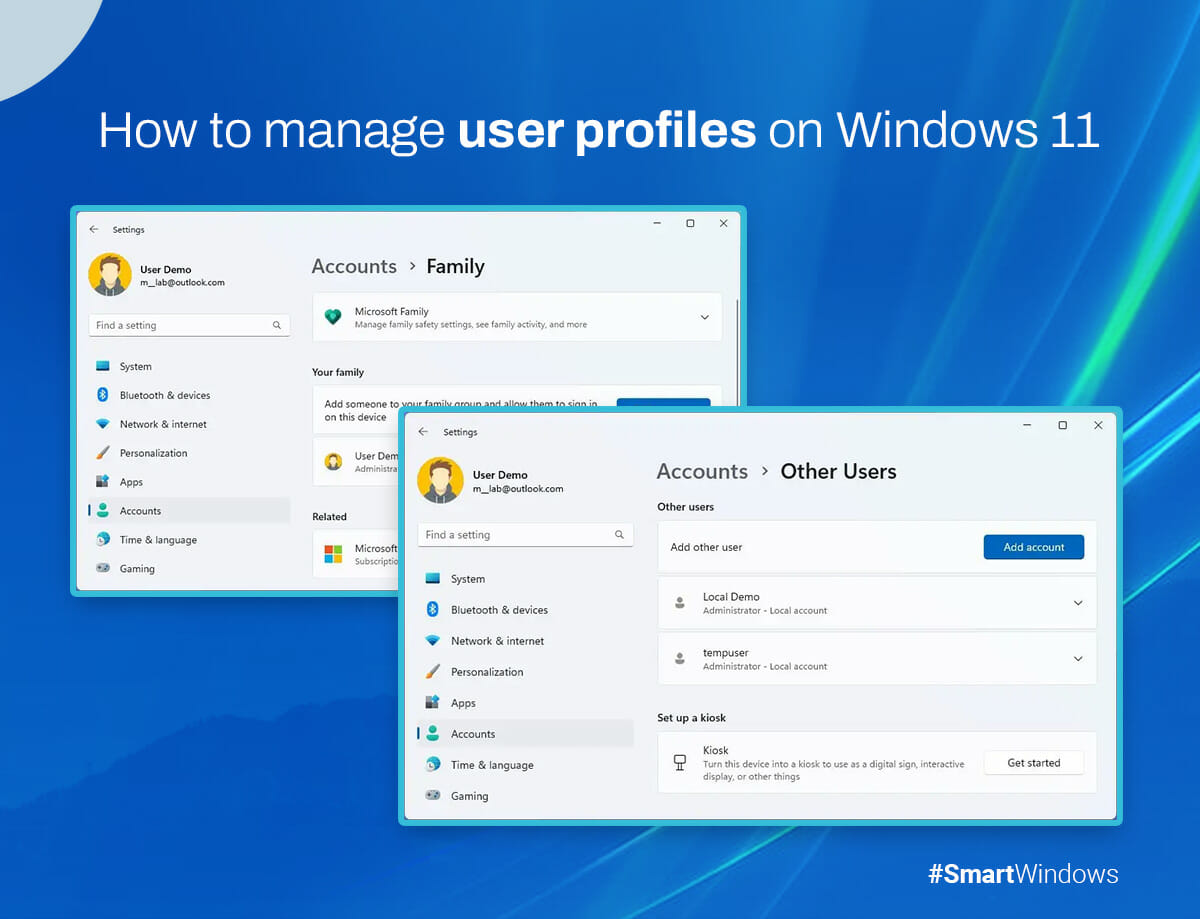
Task: Expand the tempuser account entry
Action: tap(1078, 658)
